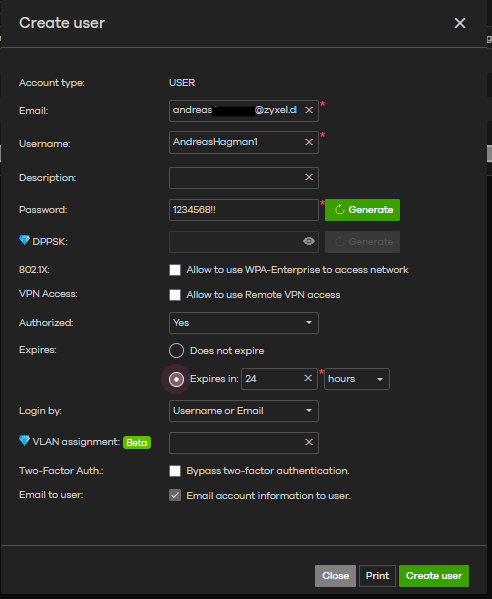Clear the Username field using the X icon

point(309,142)
